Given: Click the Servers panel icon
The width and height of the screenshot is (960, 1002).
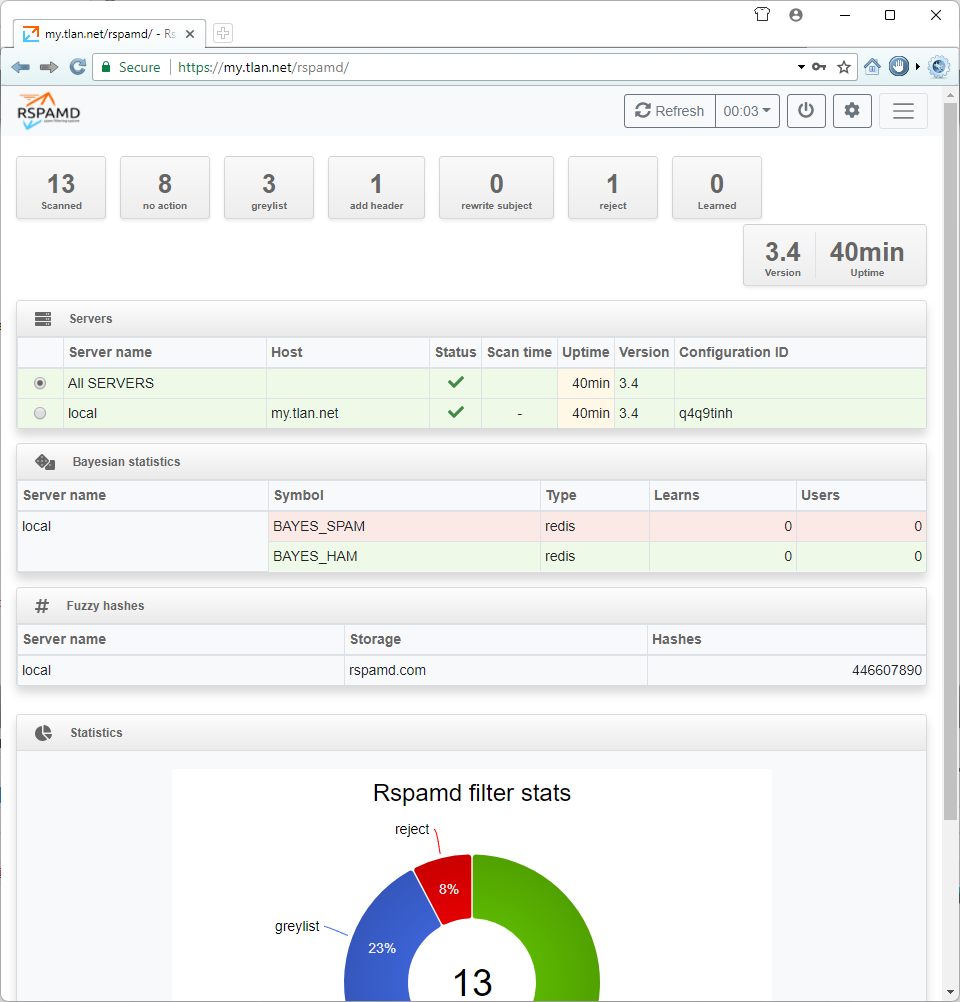Looking at the screenshot, I should [43, 319].
